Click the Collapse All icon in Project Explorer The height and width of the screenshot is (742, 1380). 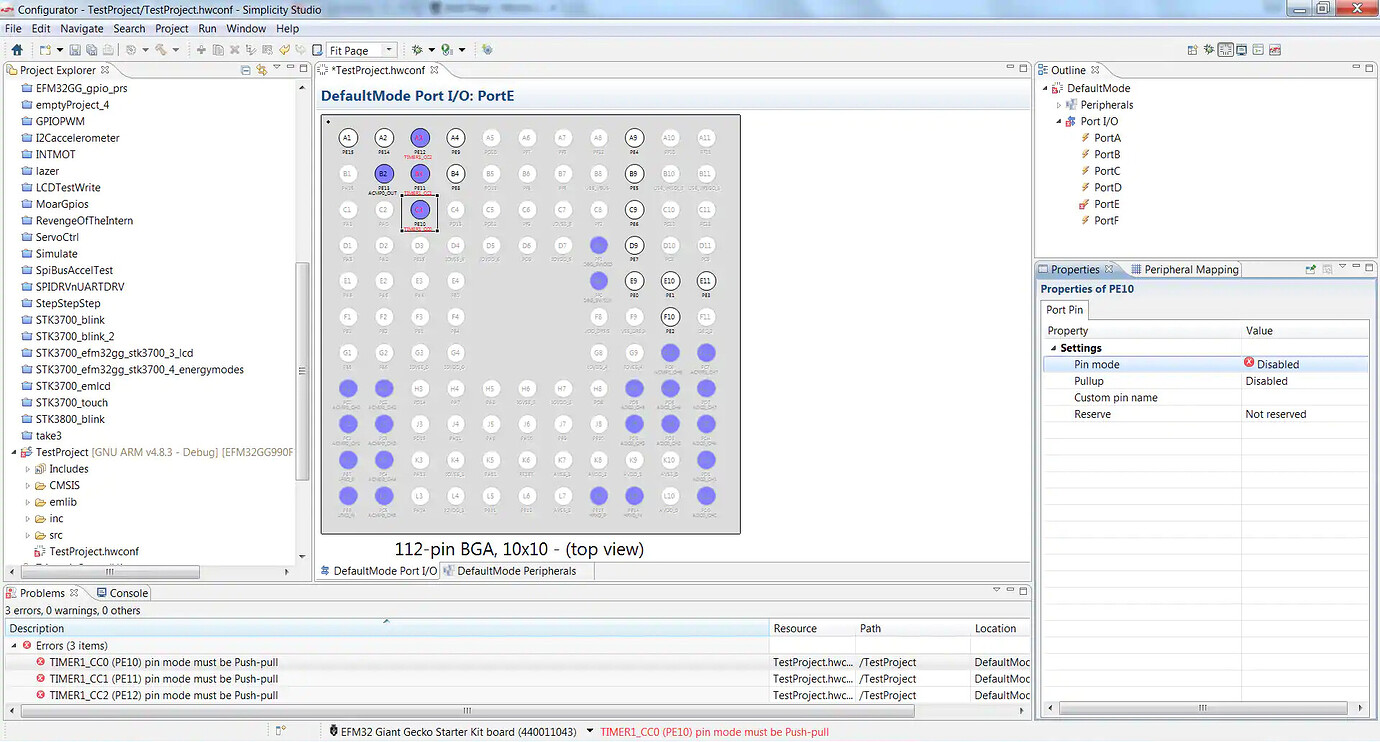point(246,70)
